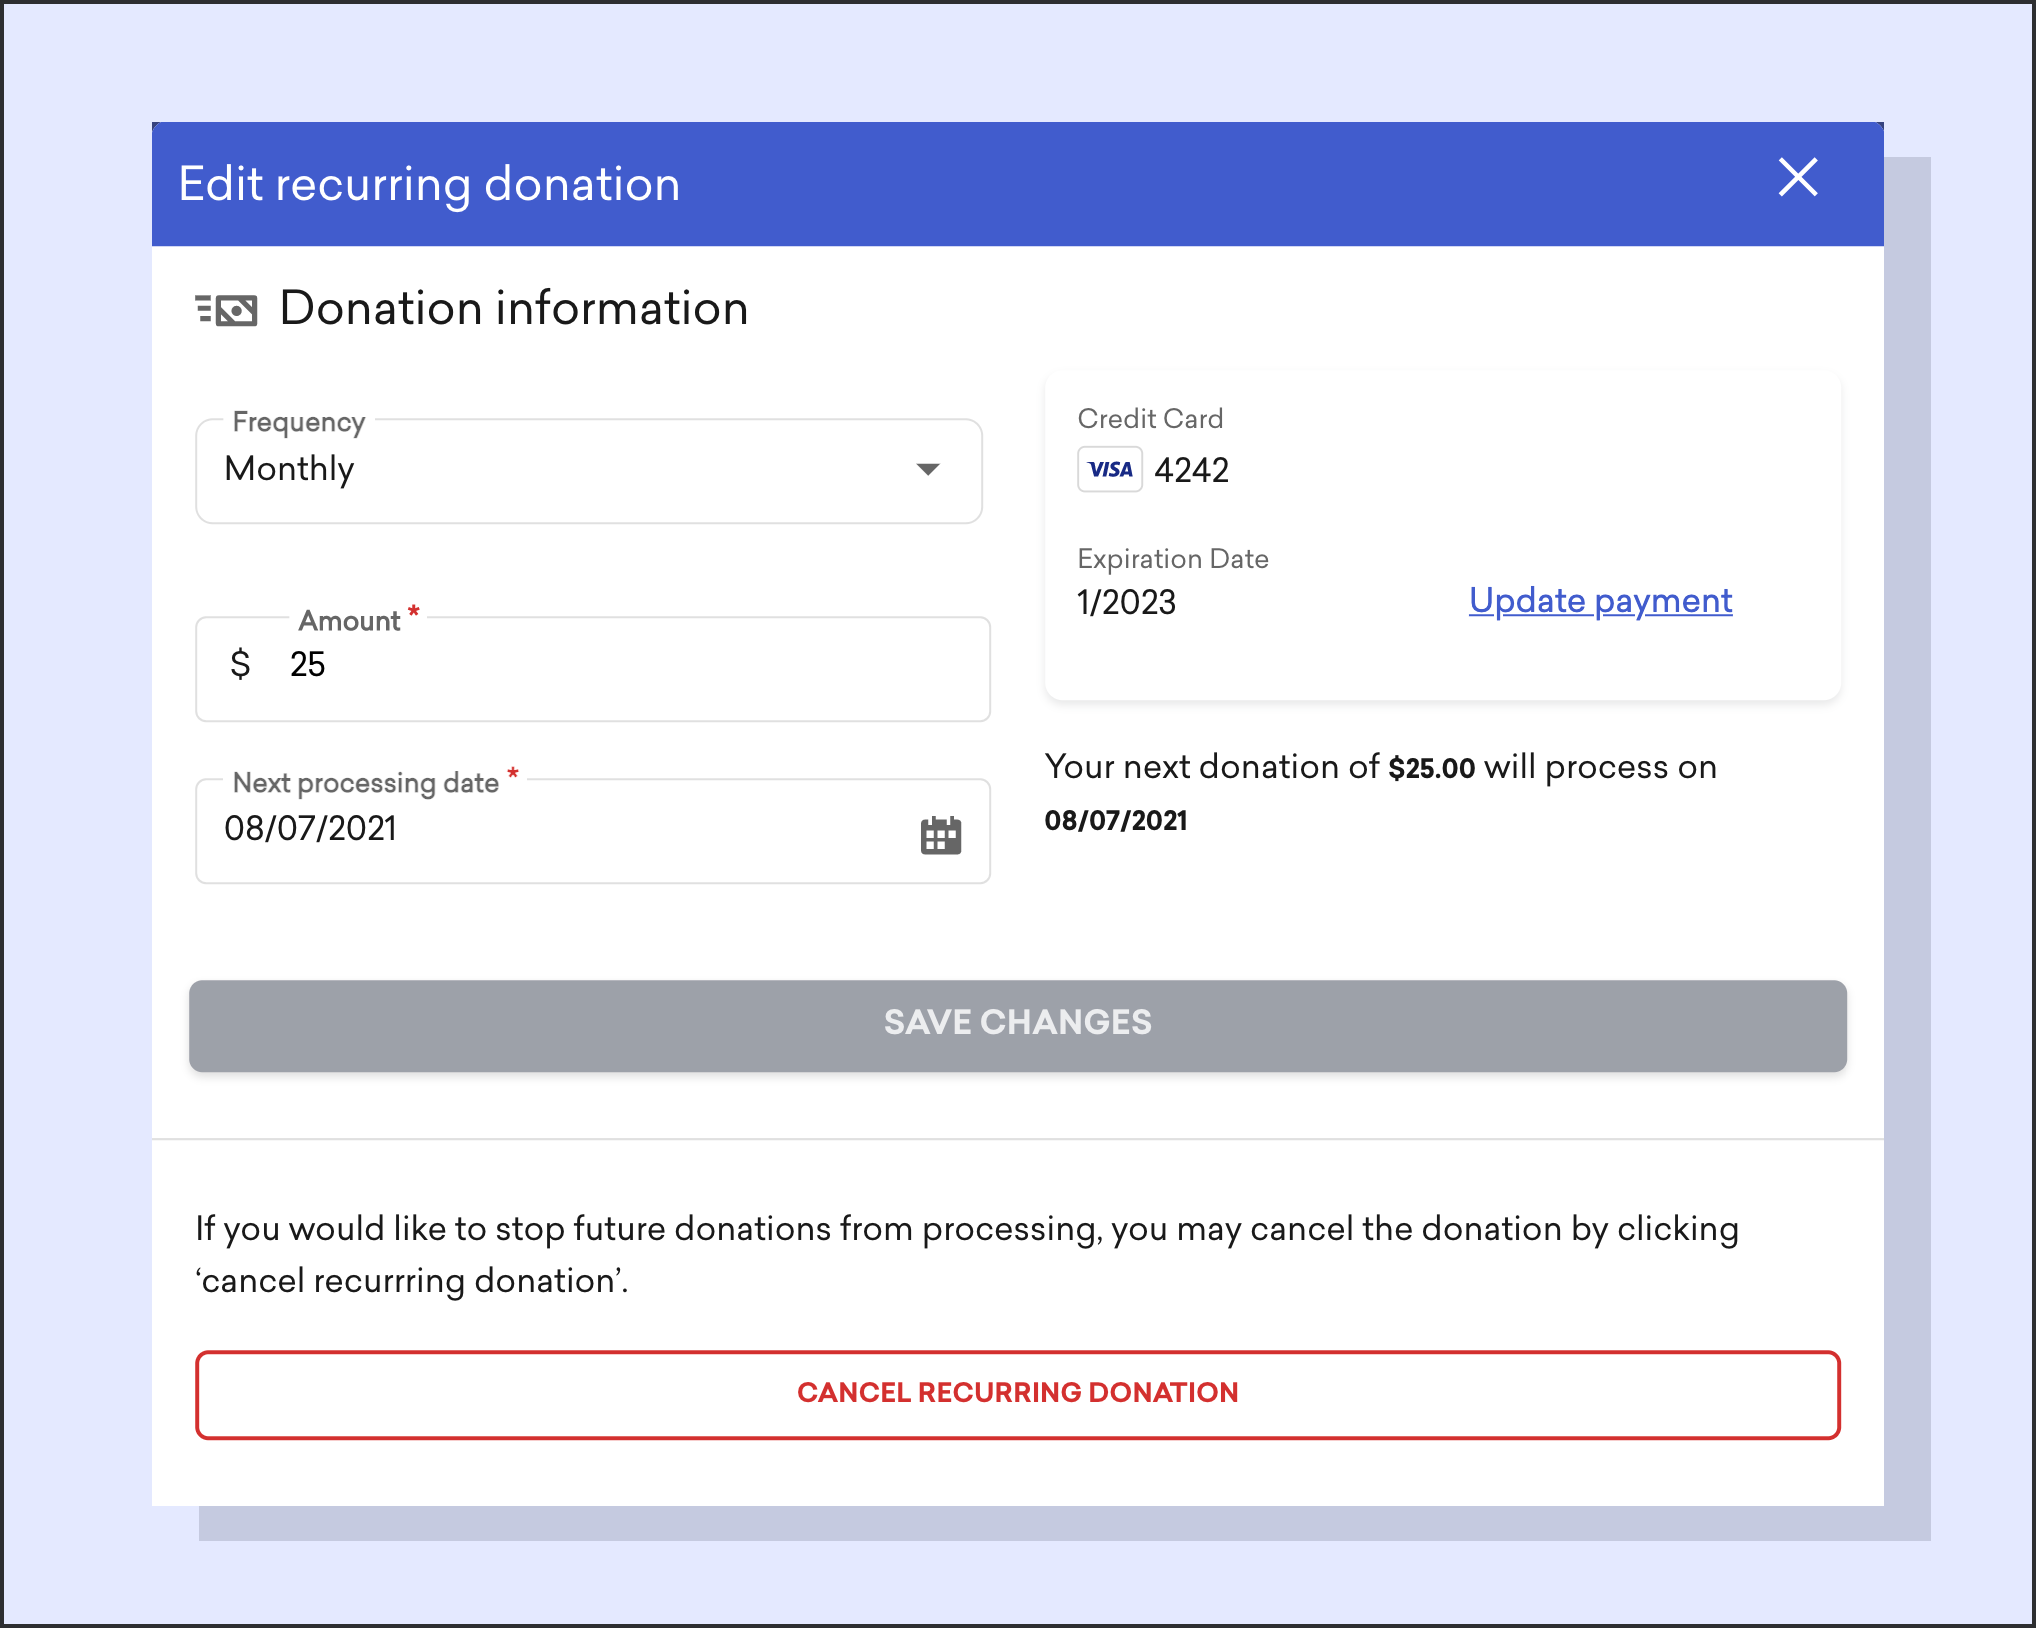Viewport: 2036px width, 1628px height.
Task: Focus the Next processing date field
Action: point(593,831)
